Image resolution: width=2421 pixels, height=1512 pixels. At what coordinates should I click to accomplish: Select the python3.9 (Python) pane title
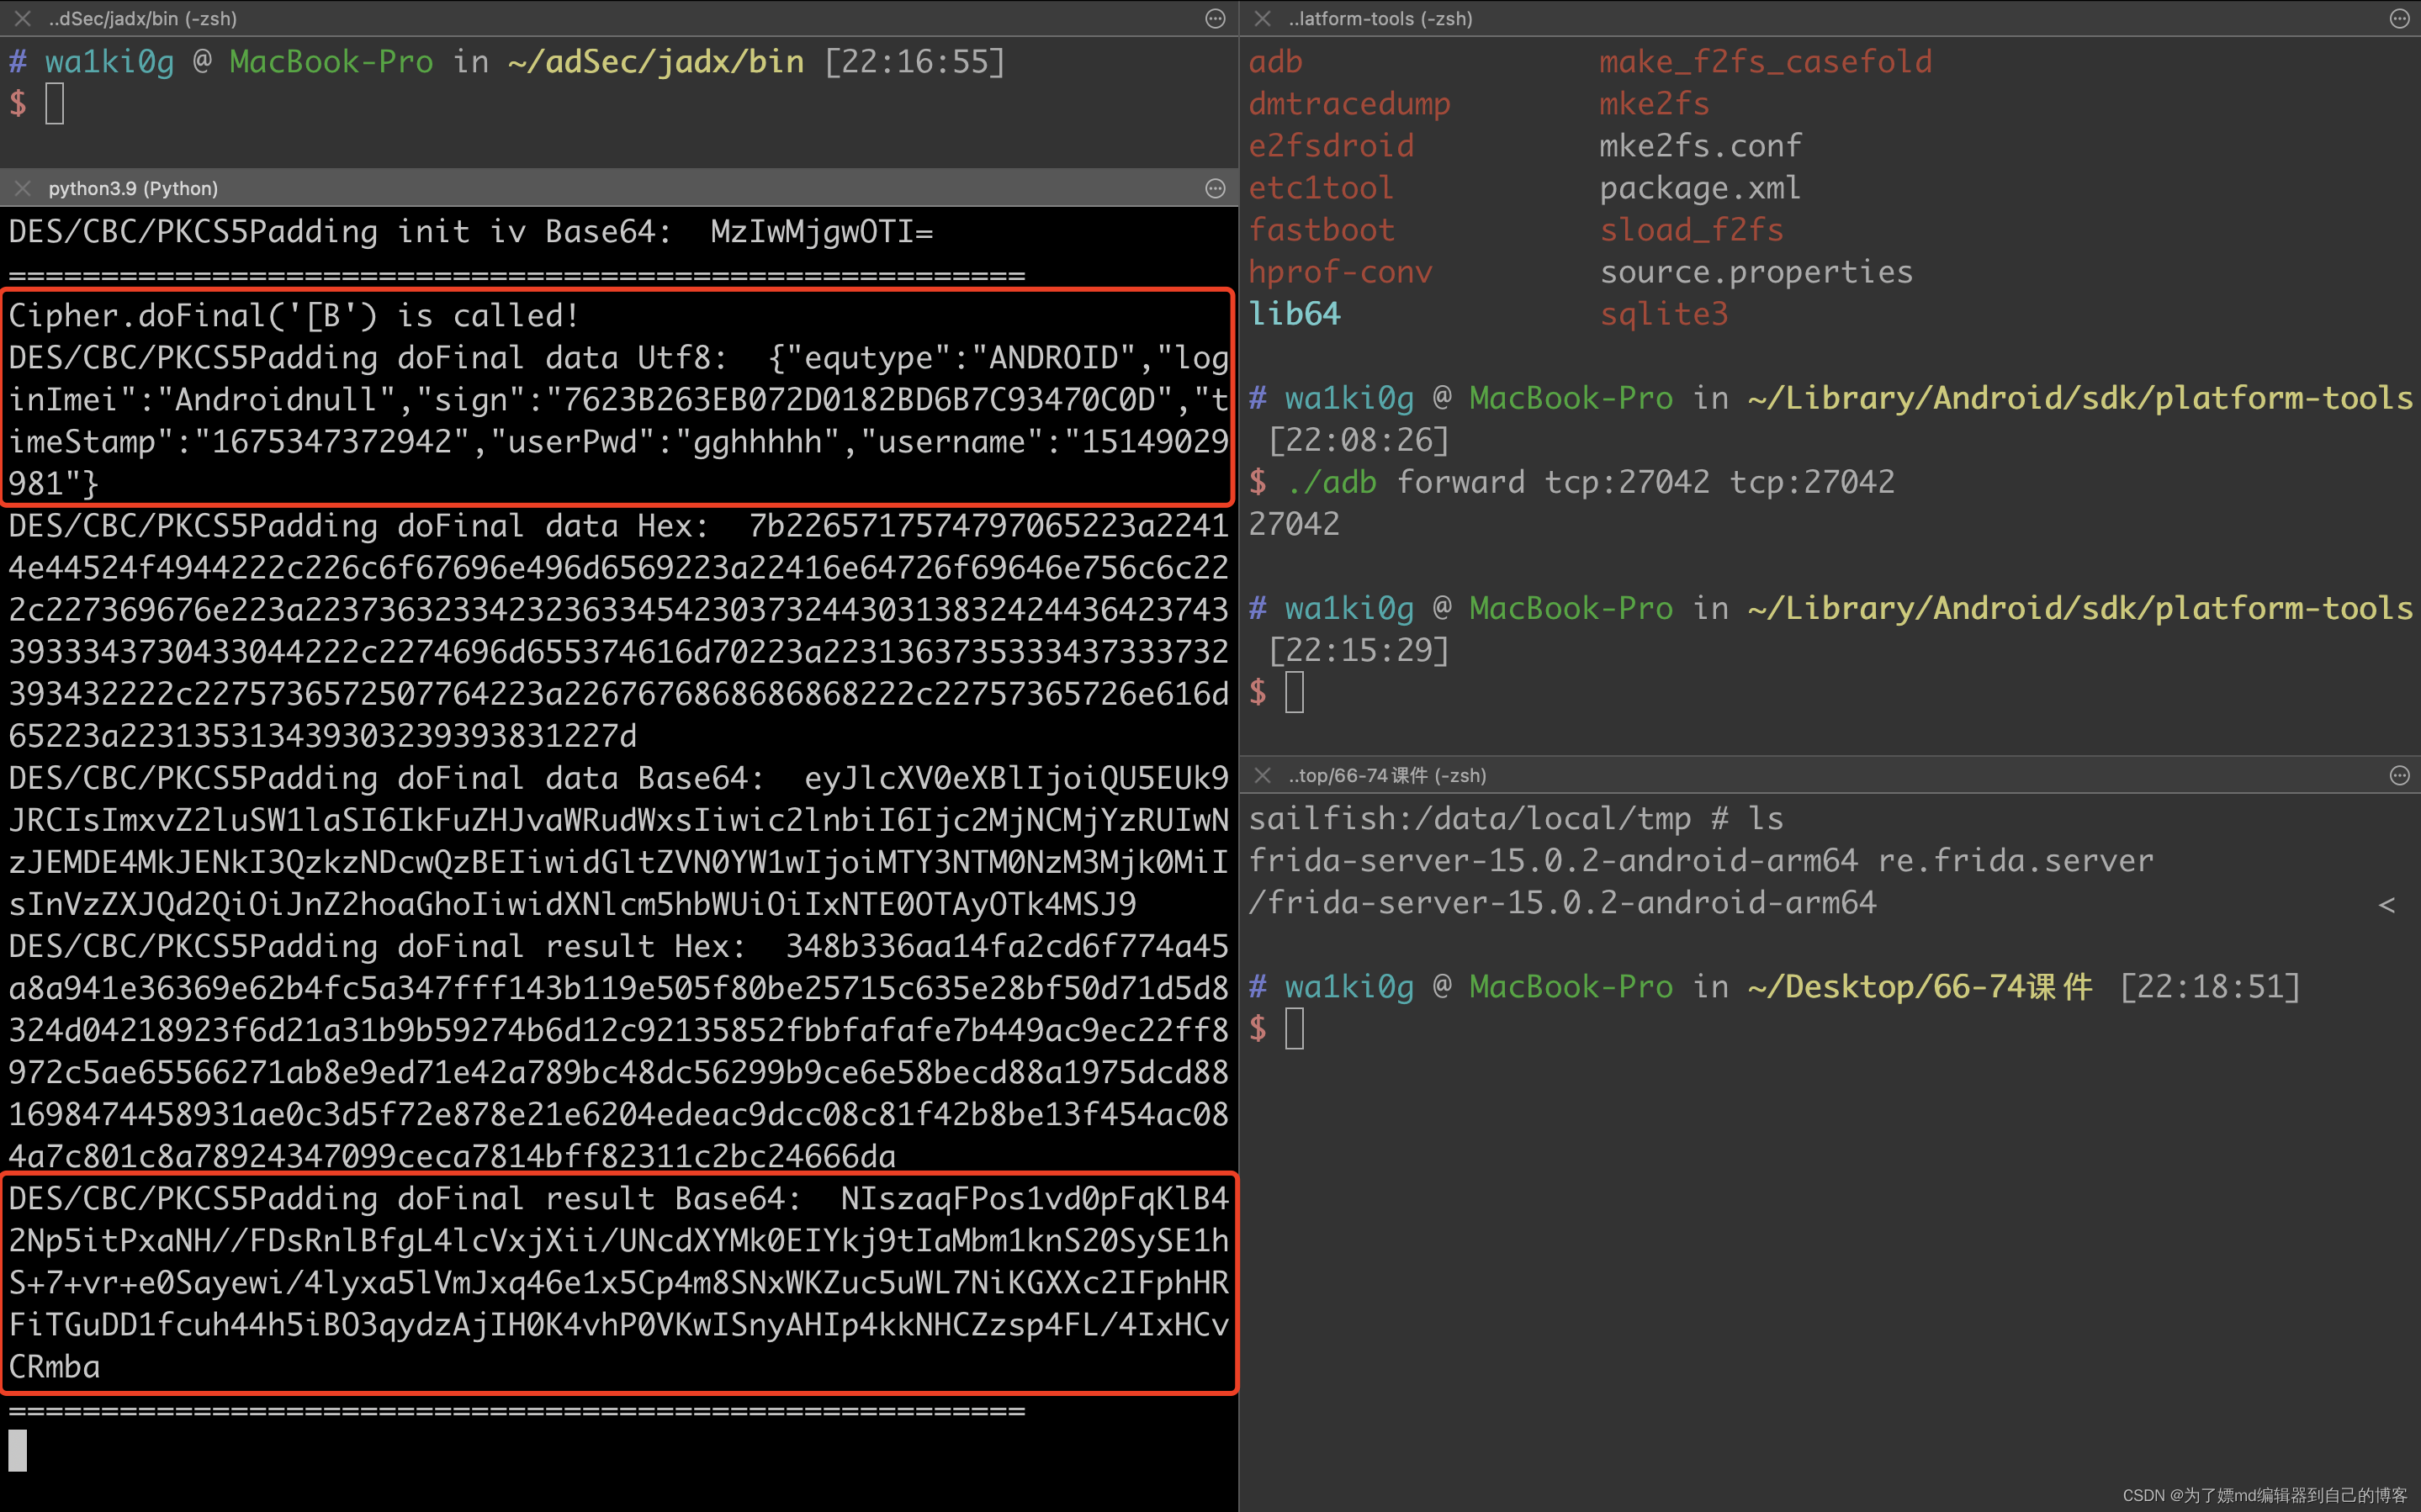tap(133, 188)
